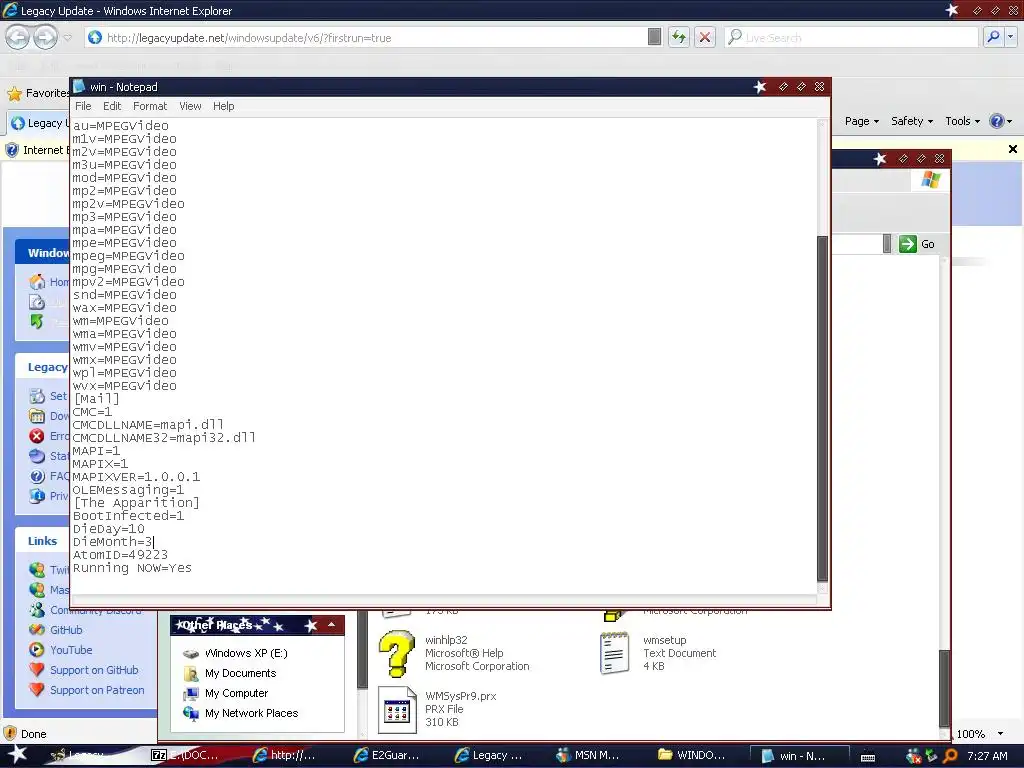Open the IE Help dropdown icon
1024x768 pixels.
1000,121
